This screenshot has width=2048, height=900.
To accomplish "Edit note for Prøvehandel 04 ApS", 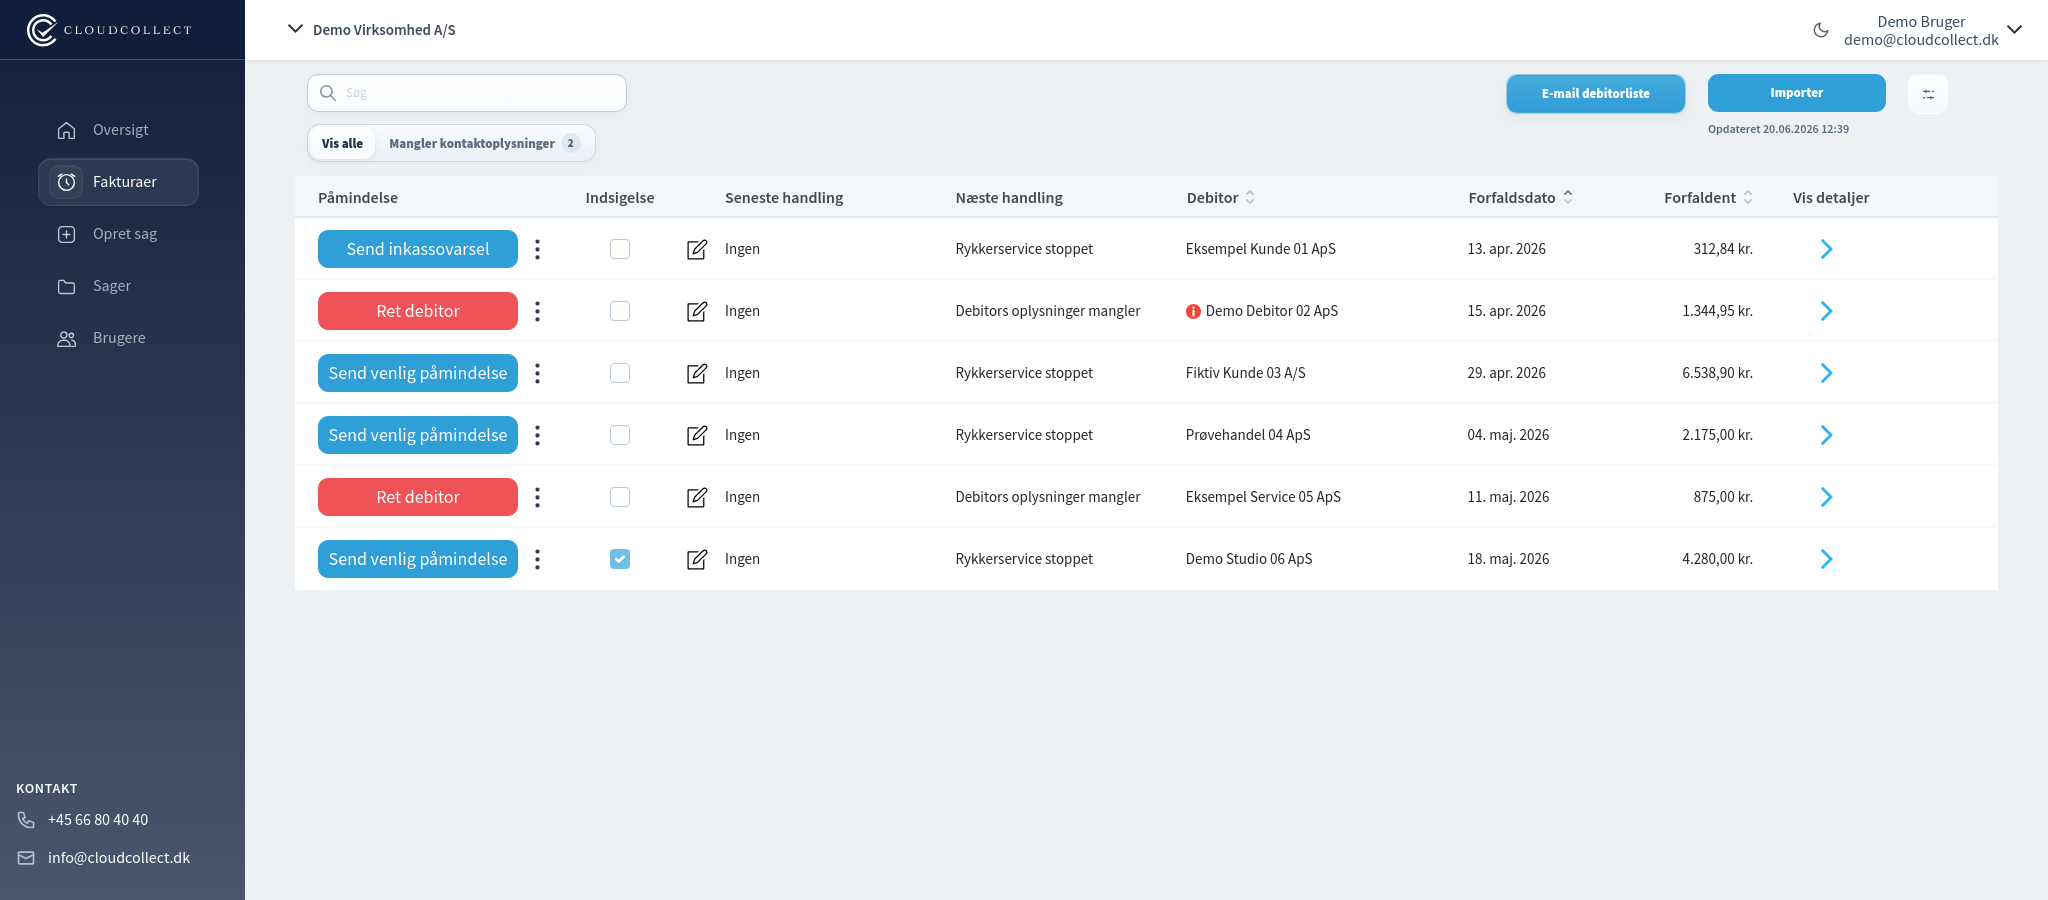I will coord(697,435).
